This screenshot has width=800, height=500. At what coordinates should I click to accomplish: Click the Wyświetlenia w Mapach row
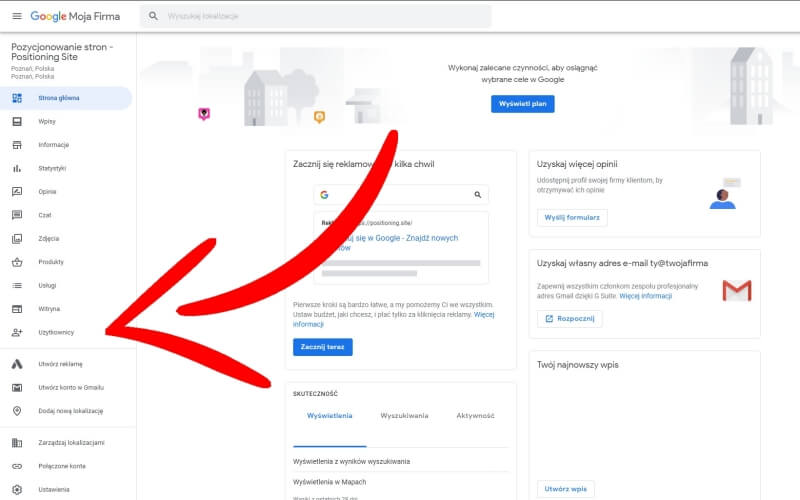401,482
